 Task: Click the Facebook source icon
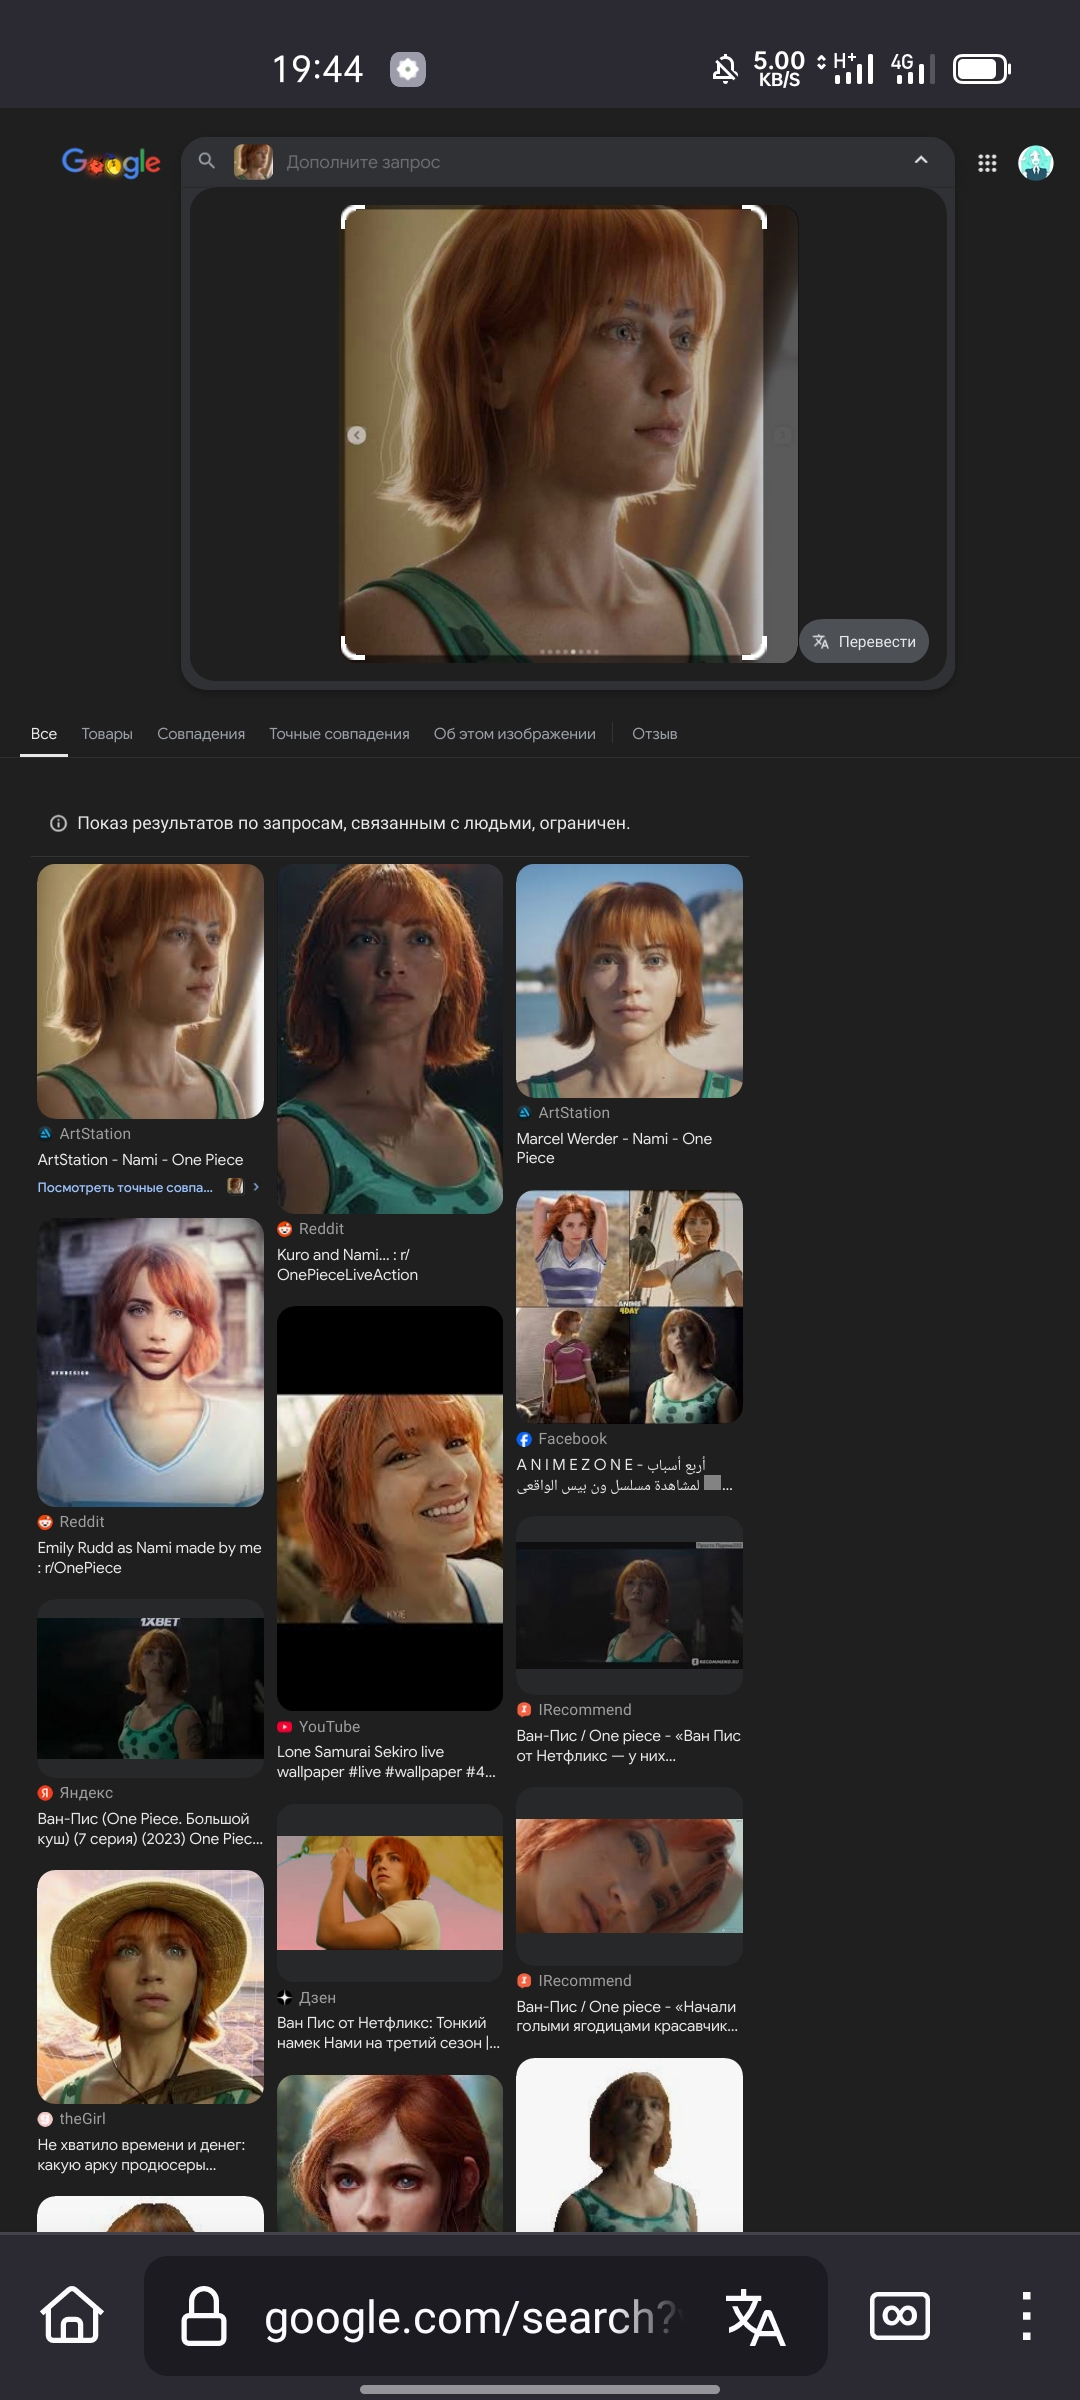[524, 1439]
